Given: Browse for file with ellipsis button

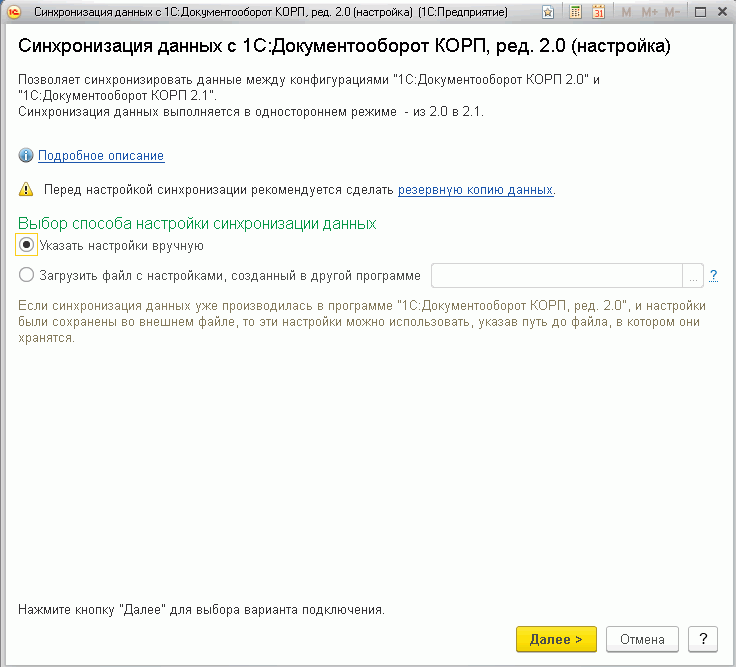Looking at the screenshot, I should pos(693,276).
